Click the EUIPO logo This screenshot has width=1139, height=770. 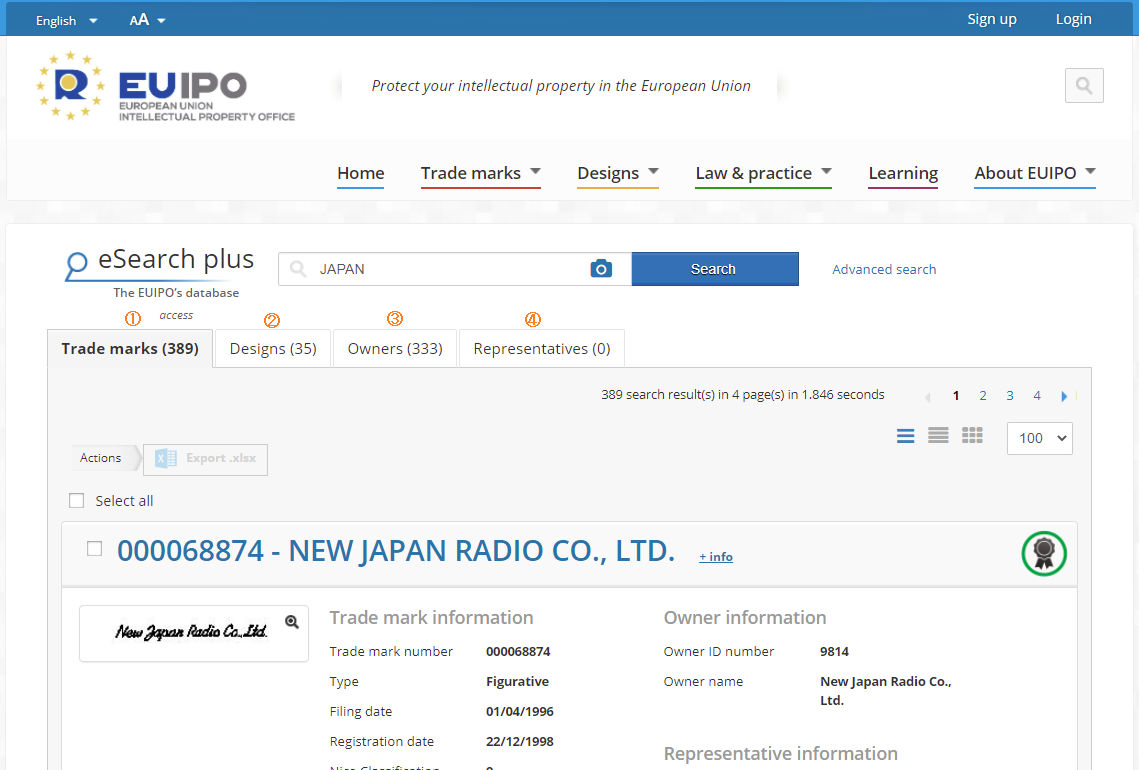tap(166, 86)
